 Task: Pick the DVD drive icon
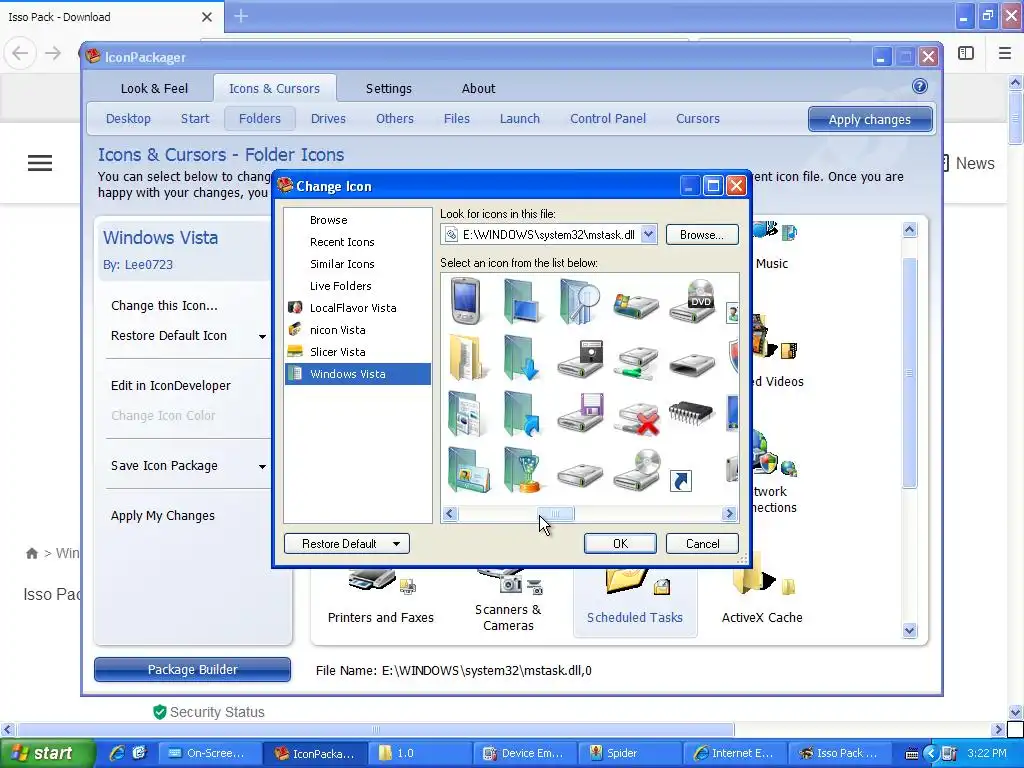tap(693, 301)
